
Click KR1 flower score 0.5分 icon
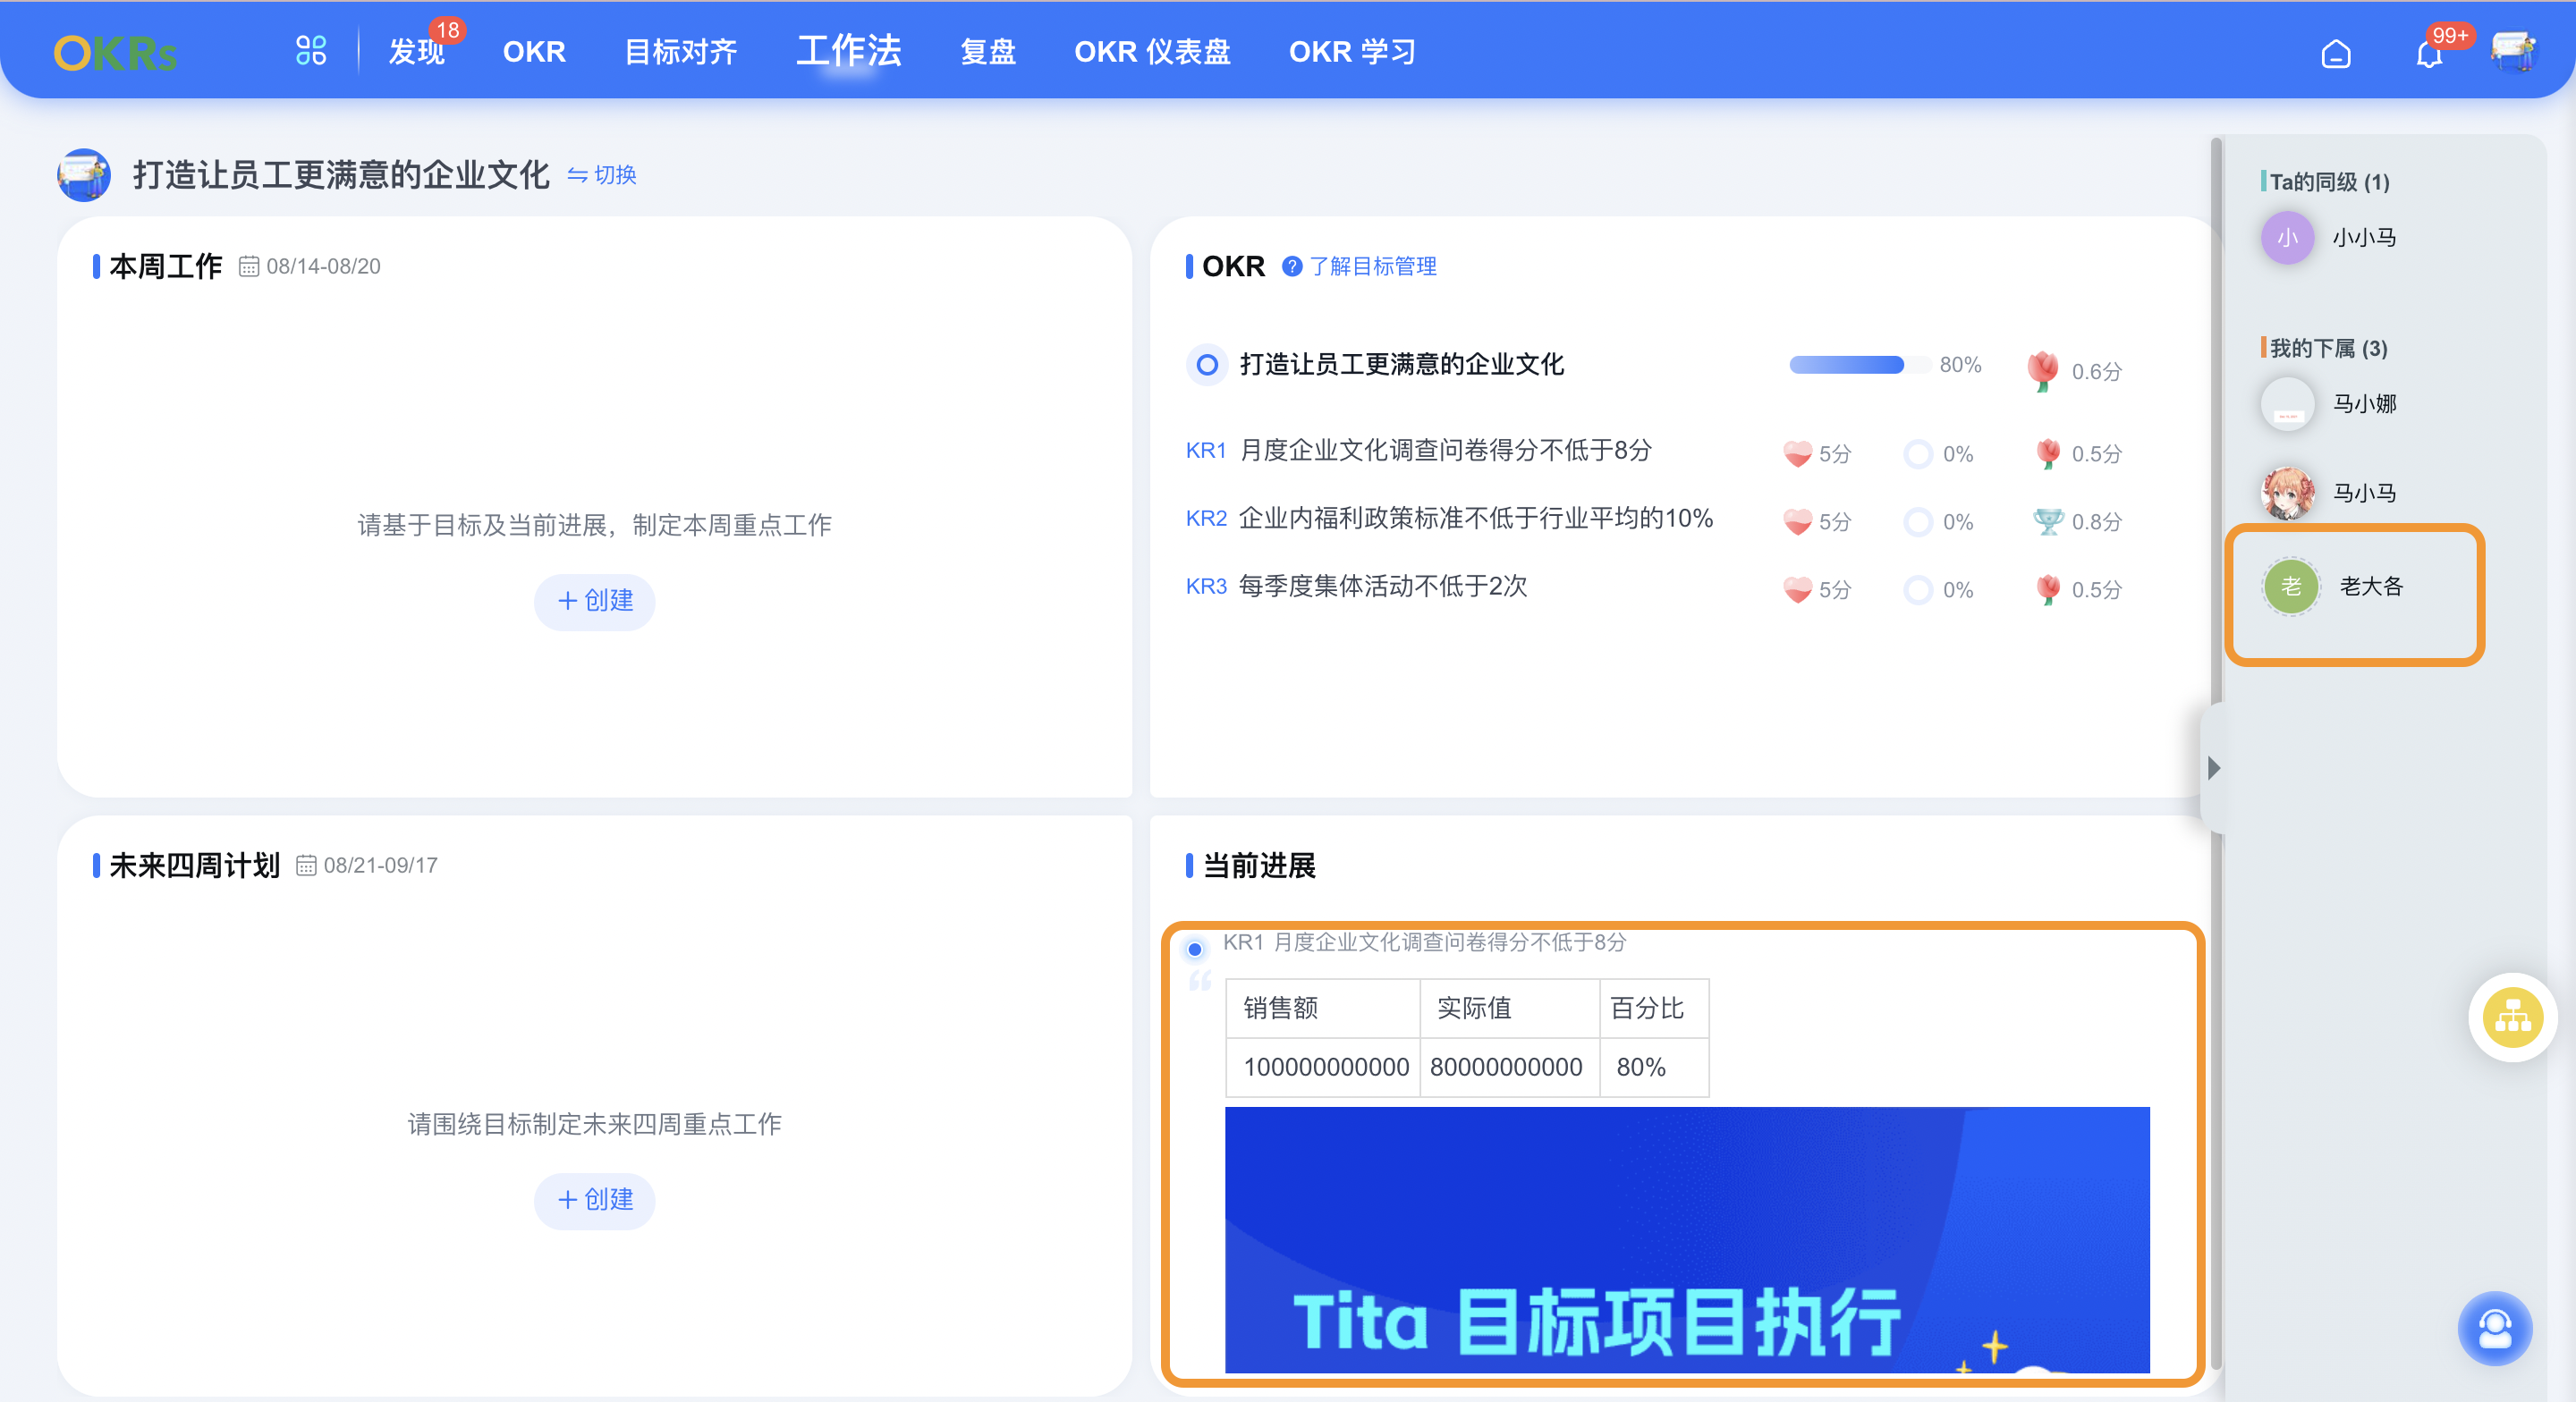coord(2047,454)
